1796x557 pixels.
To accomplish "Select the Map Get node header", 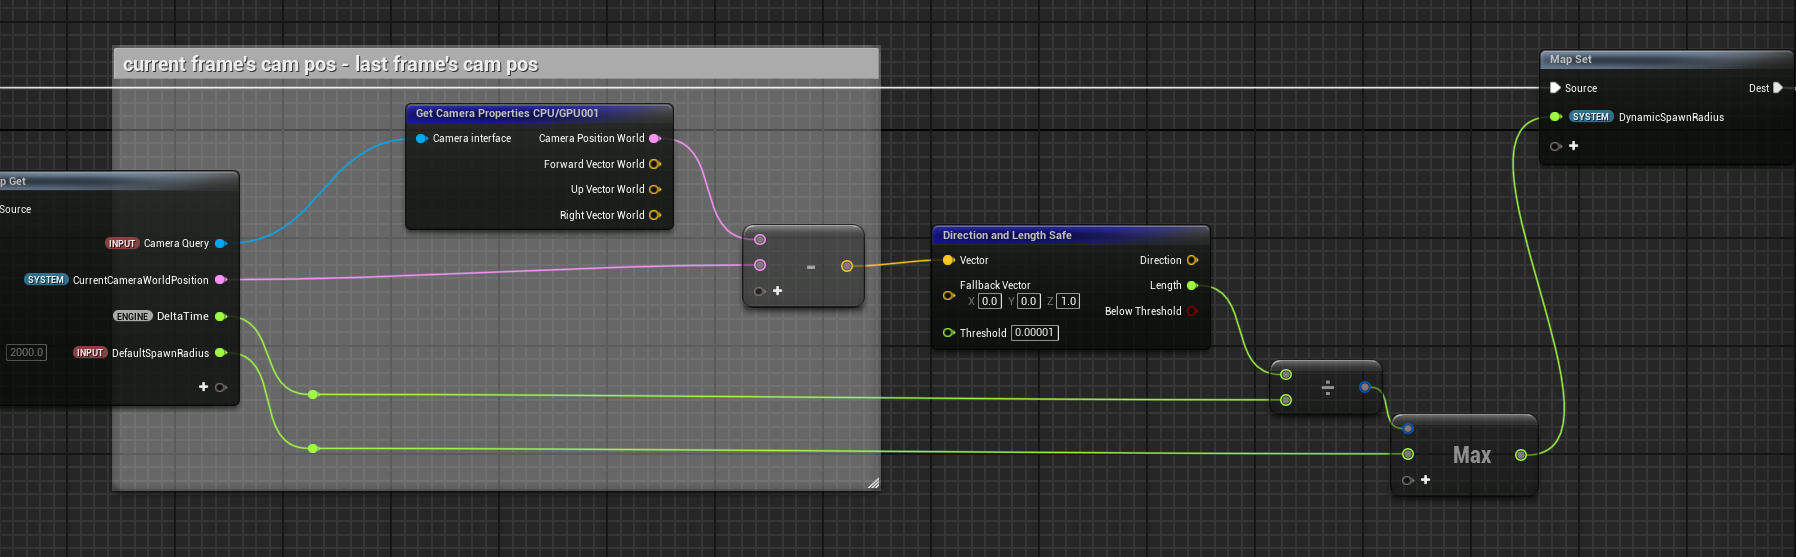I will pos(119,181).
